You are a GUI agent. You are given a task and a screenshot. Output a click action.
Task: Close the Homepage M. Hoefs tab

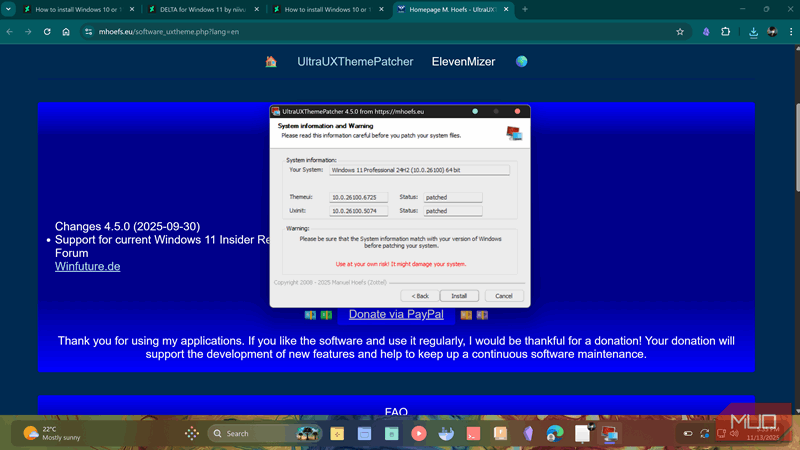pyautogui.click(x=506, y=9)
